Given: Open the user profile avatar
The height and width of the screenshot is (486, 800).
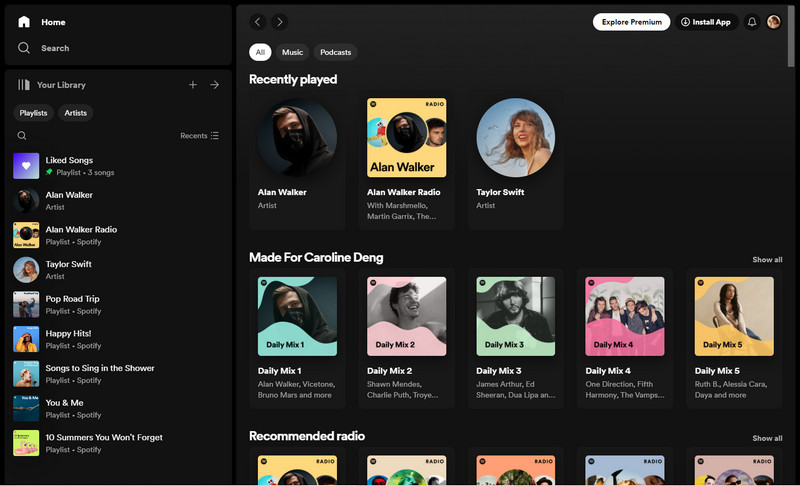Looking at the screenshot, I should point(774,22).
